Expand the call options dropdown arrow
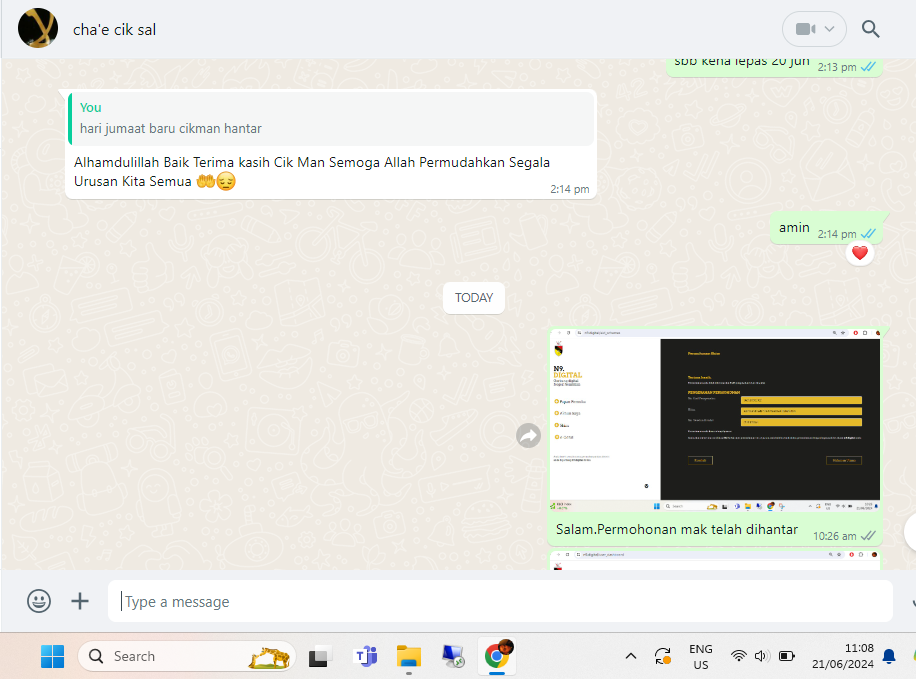916x679 pixels. (830, 29)
